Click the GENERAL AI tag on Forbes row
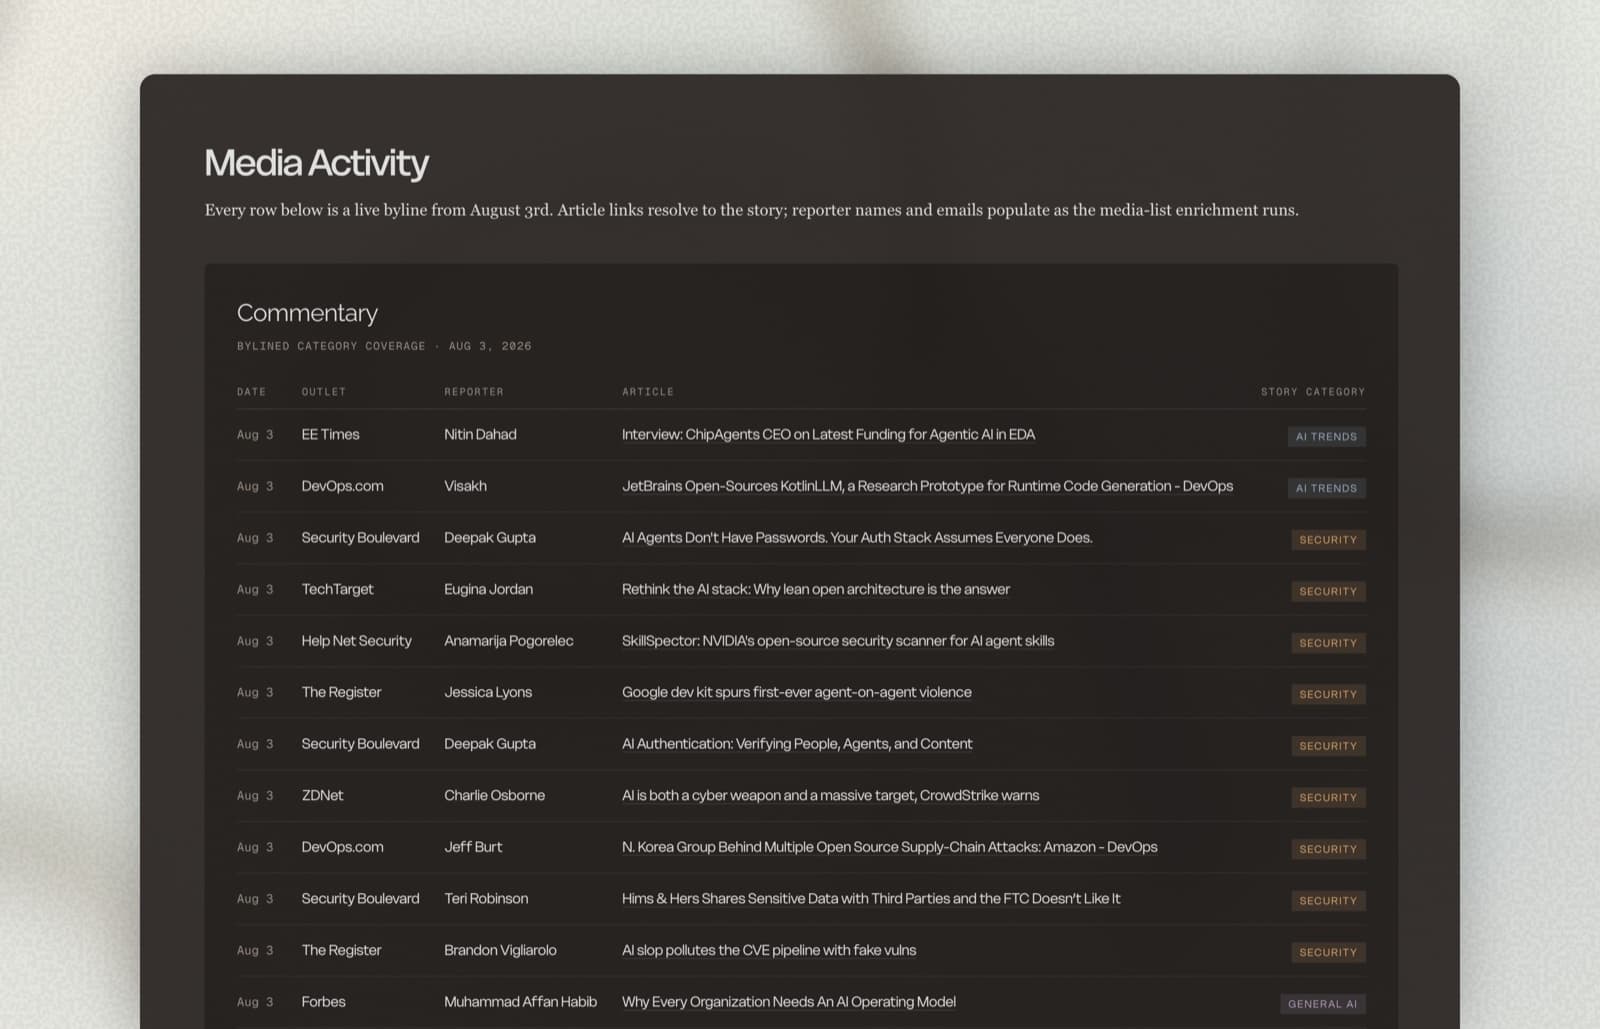The image size is (1600, 1029). coord(1322,1004)
